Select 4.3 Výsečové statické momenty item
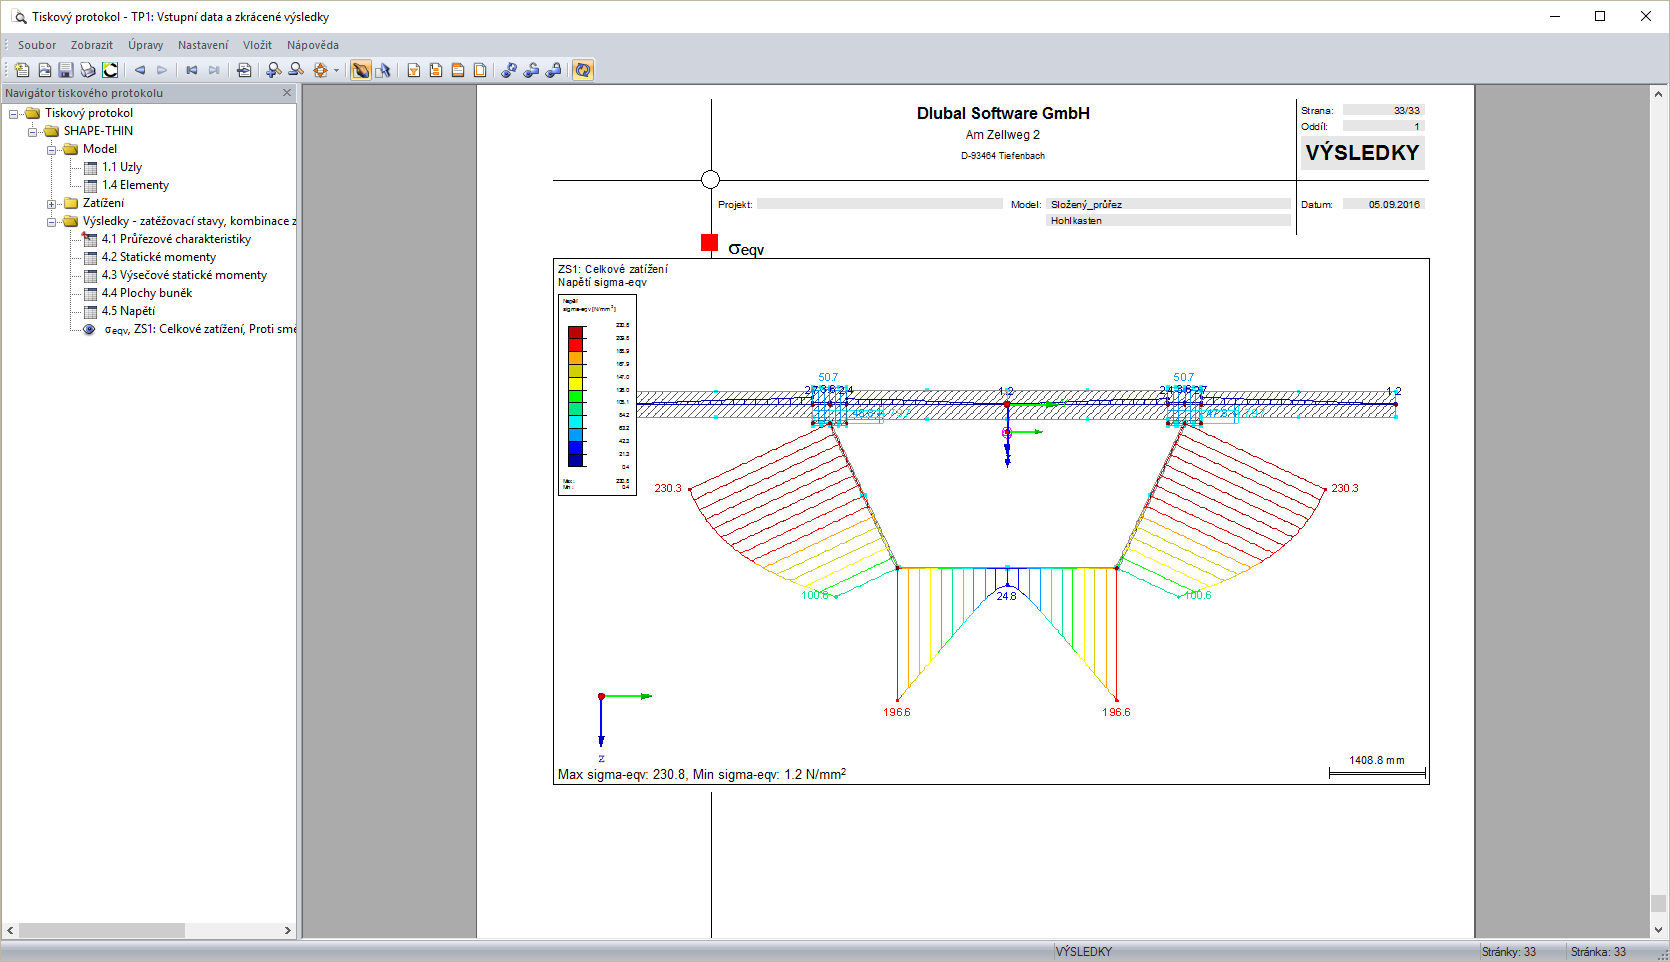Image resolution: width=1670 pixels, height=962 pixels. 184,275
